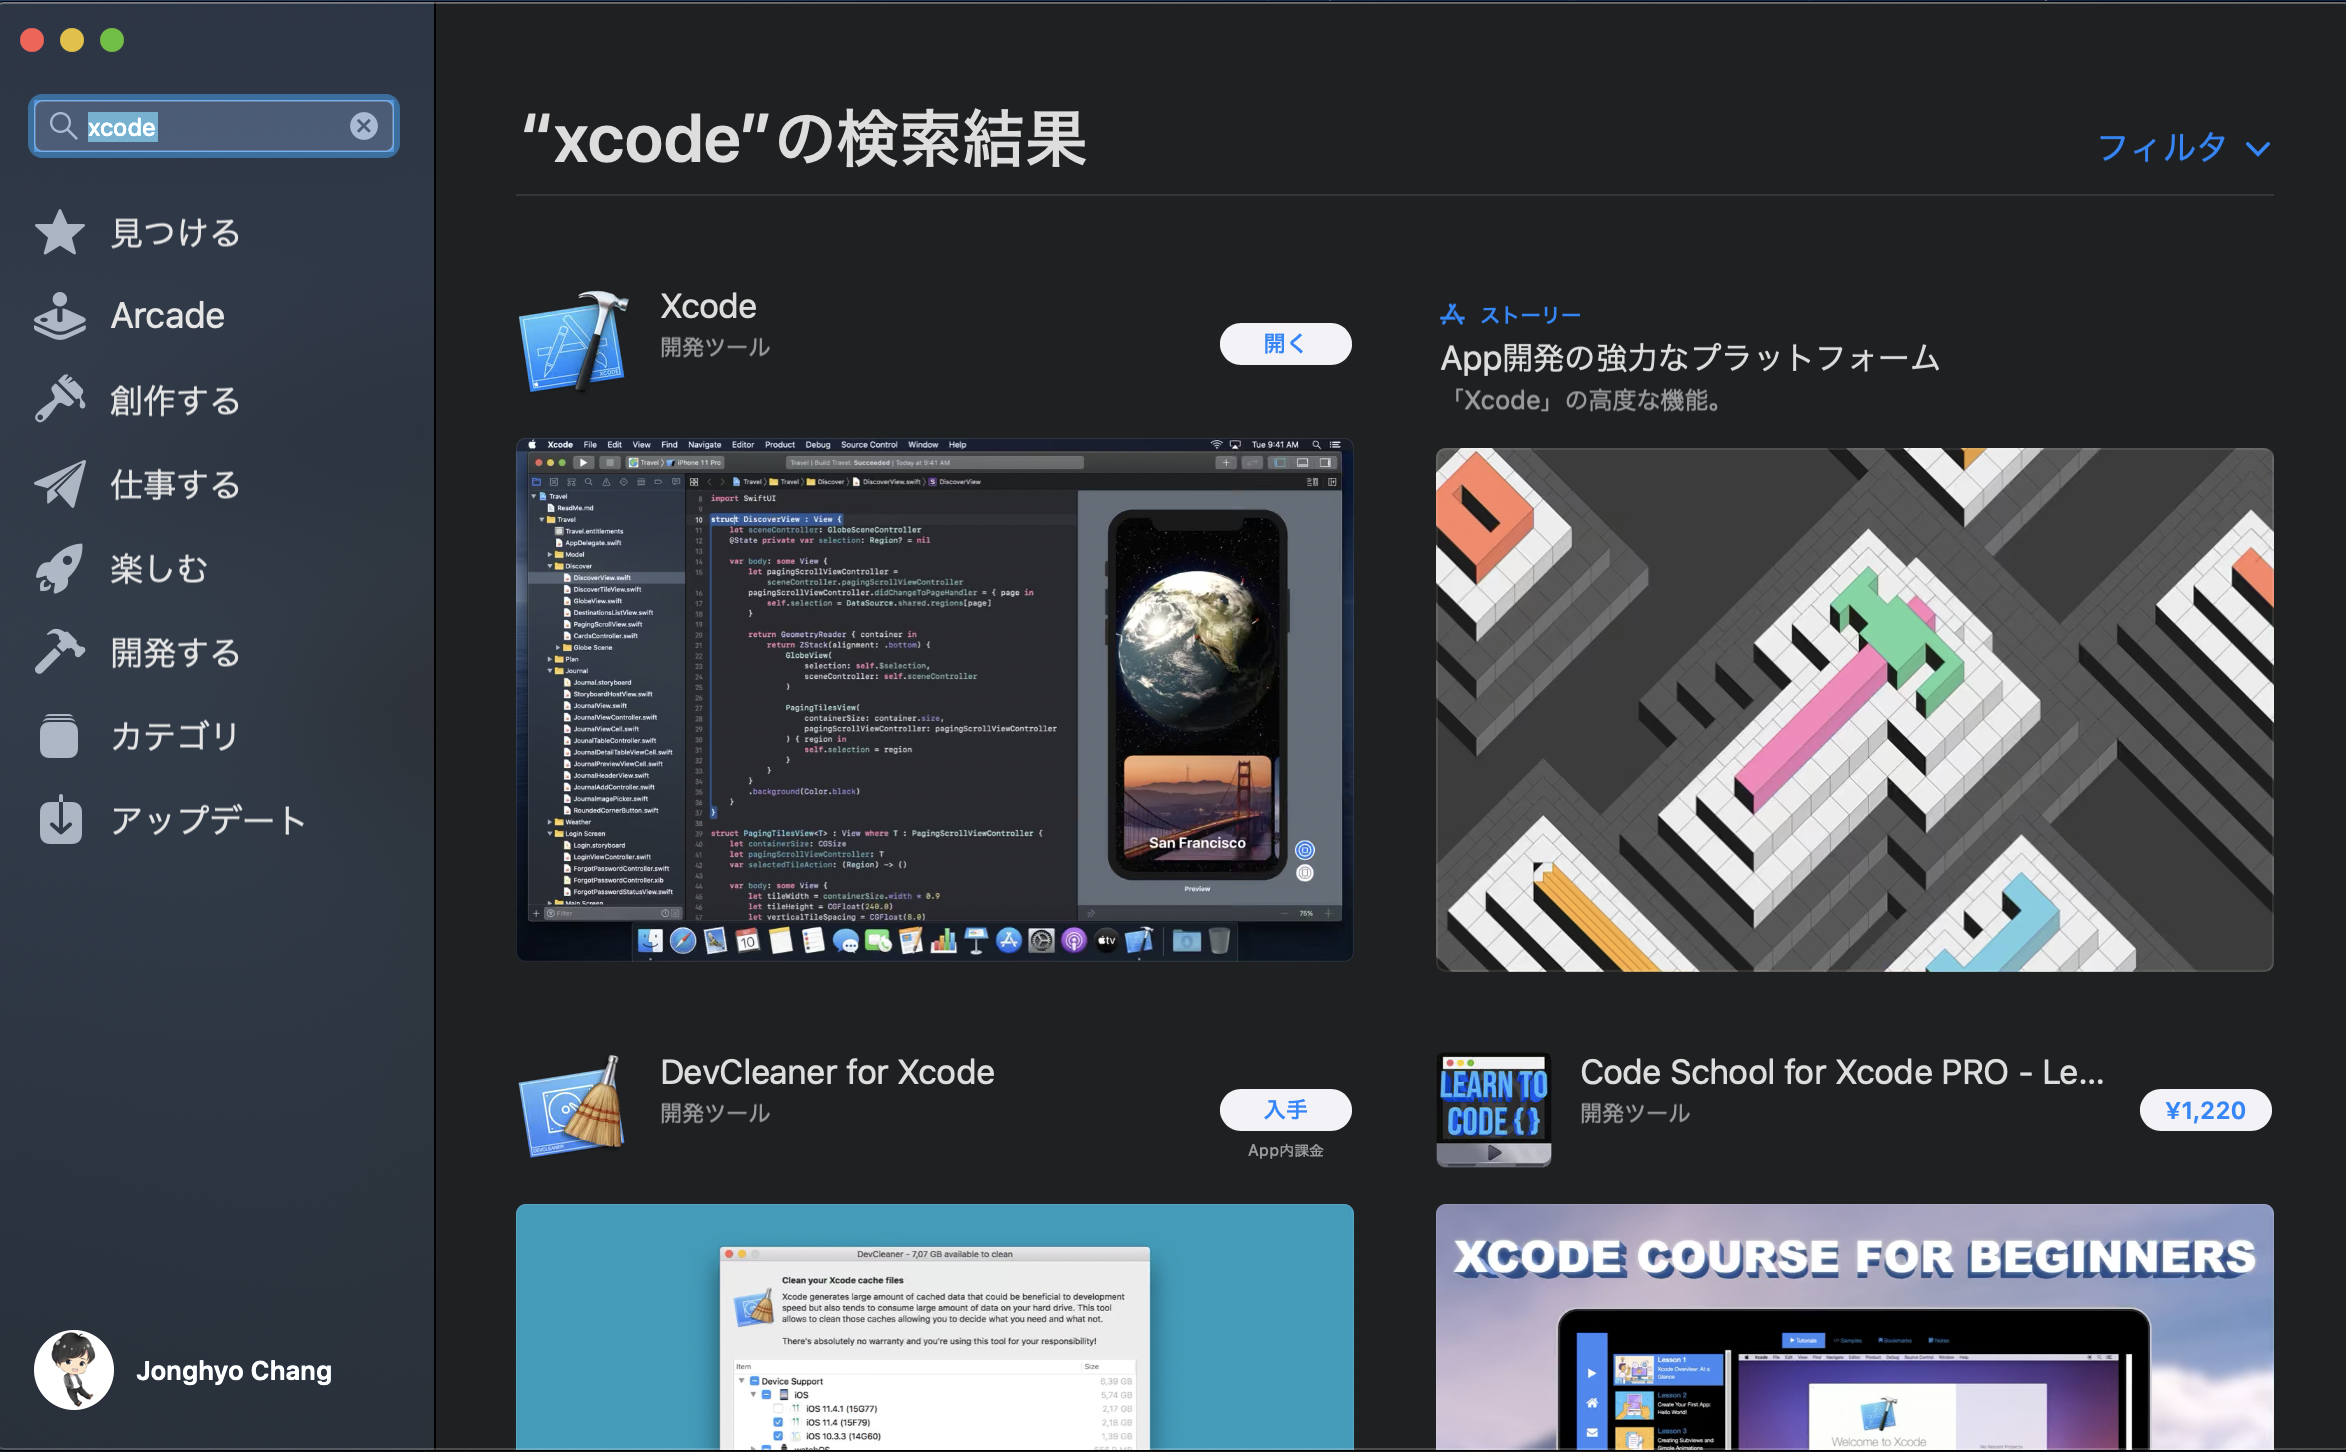Click 入手 for DevCleaner for Xcode
The width and height of the screenshot is (2346, 1452).
tap(1285, 1110)
